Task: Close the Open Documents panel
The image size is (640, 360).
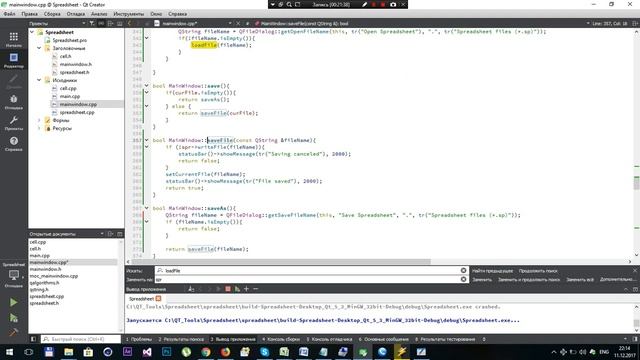Action: click(x=120, y=234)
